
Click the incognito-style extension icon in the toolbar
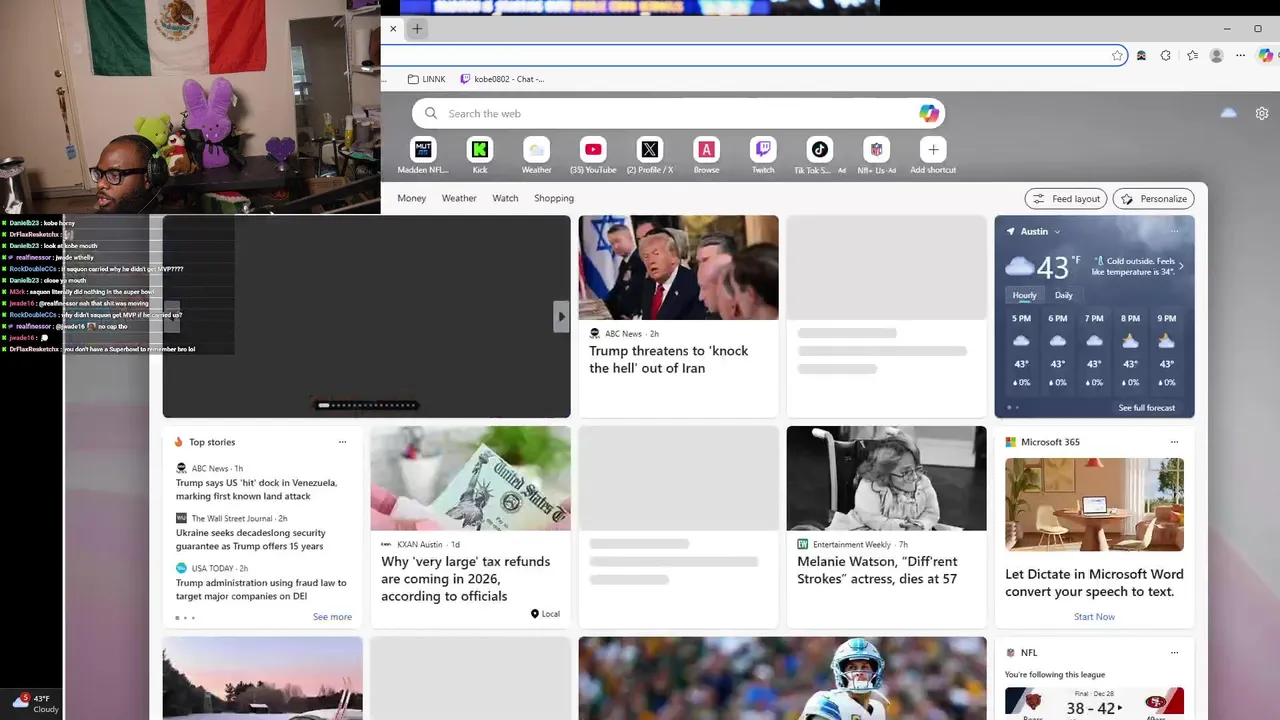[1141, 56]
